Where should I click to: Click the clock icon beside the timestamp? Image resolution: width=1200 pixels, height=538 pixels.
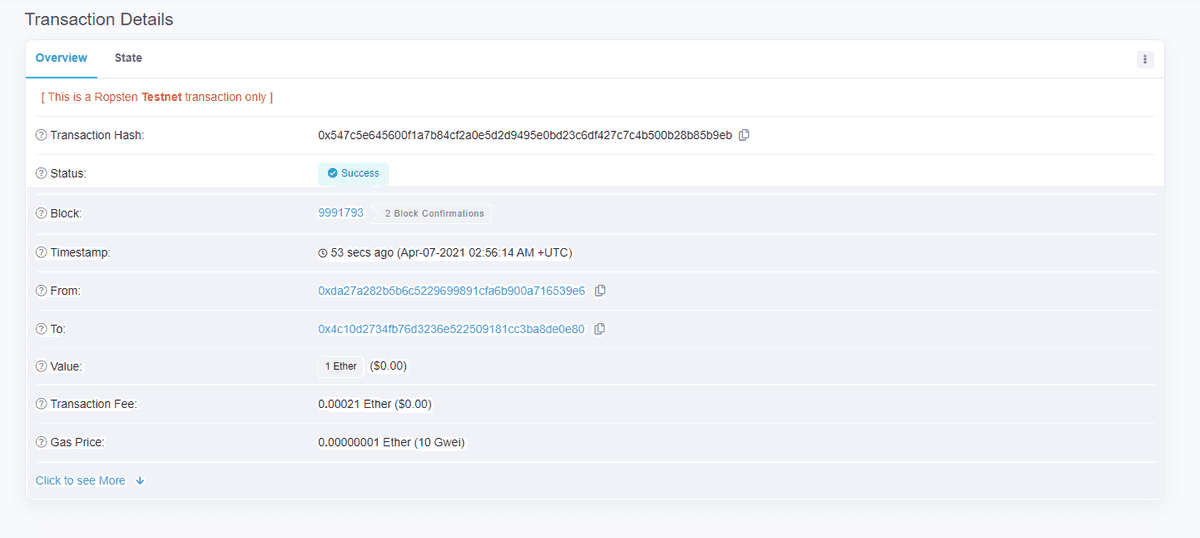pyautogui.click(x=323, y=253)
